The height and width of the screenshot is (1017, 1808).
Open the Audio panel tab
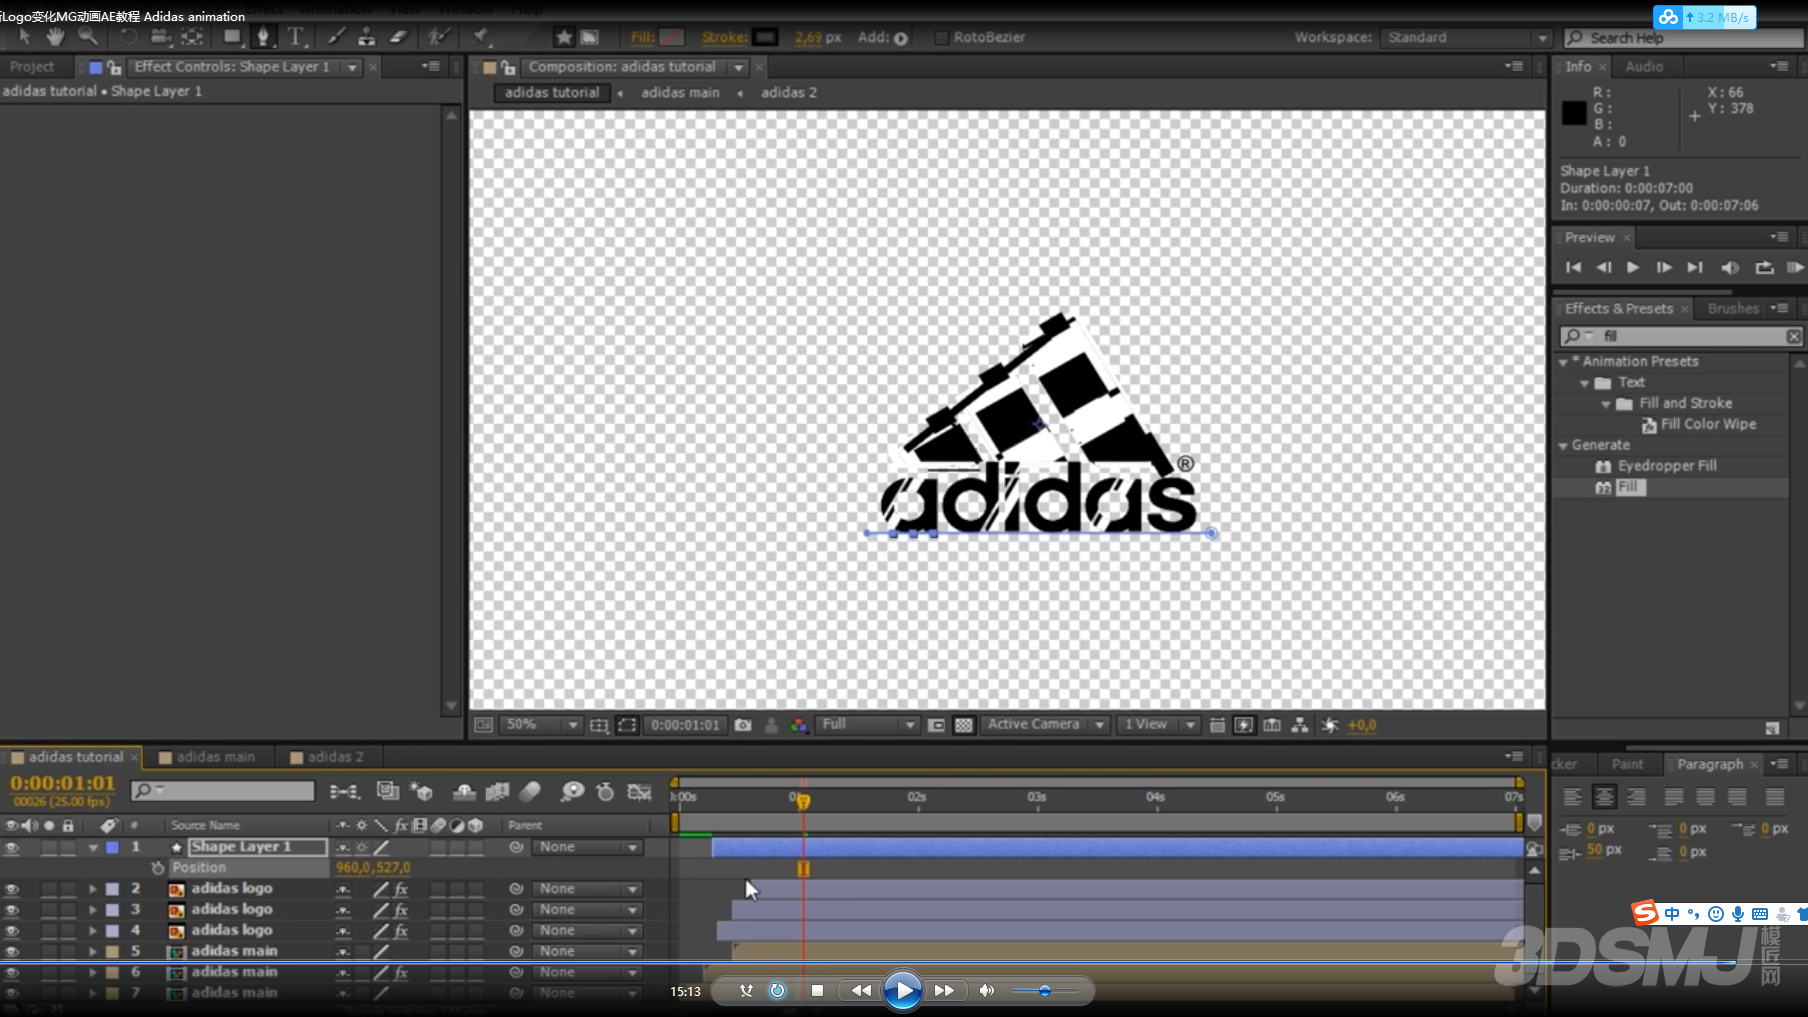pyautogui.click(x=1644, y=67)
